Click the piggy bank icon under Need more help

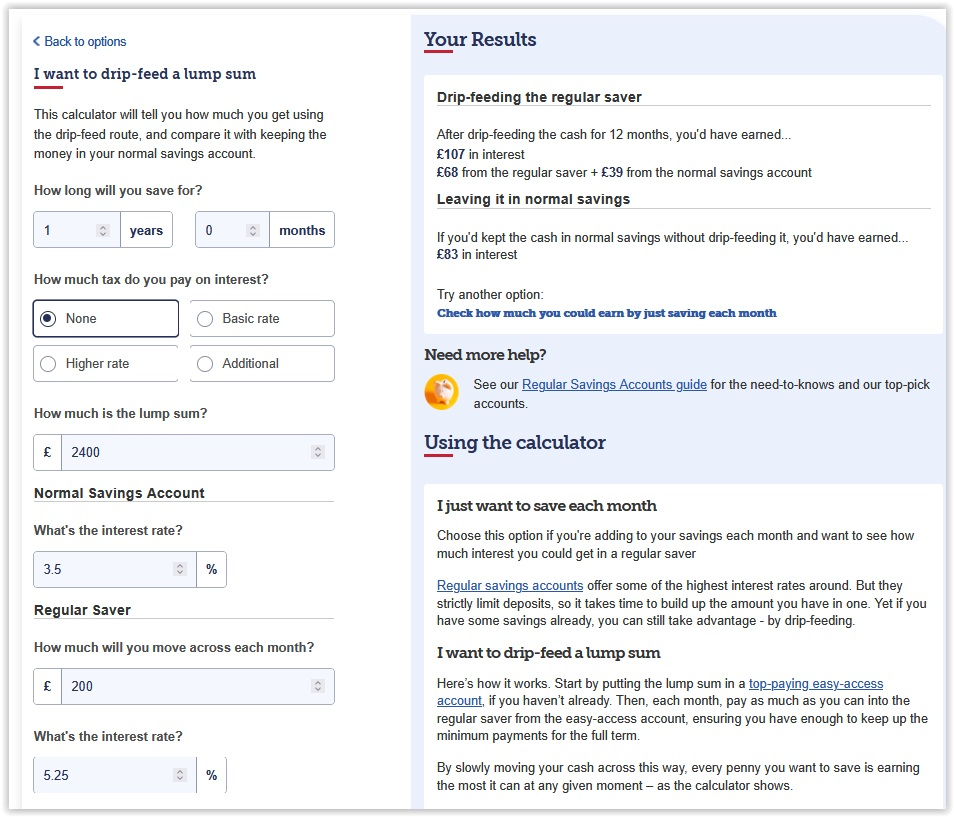[x=442, y=392]
